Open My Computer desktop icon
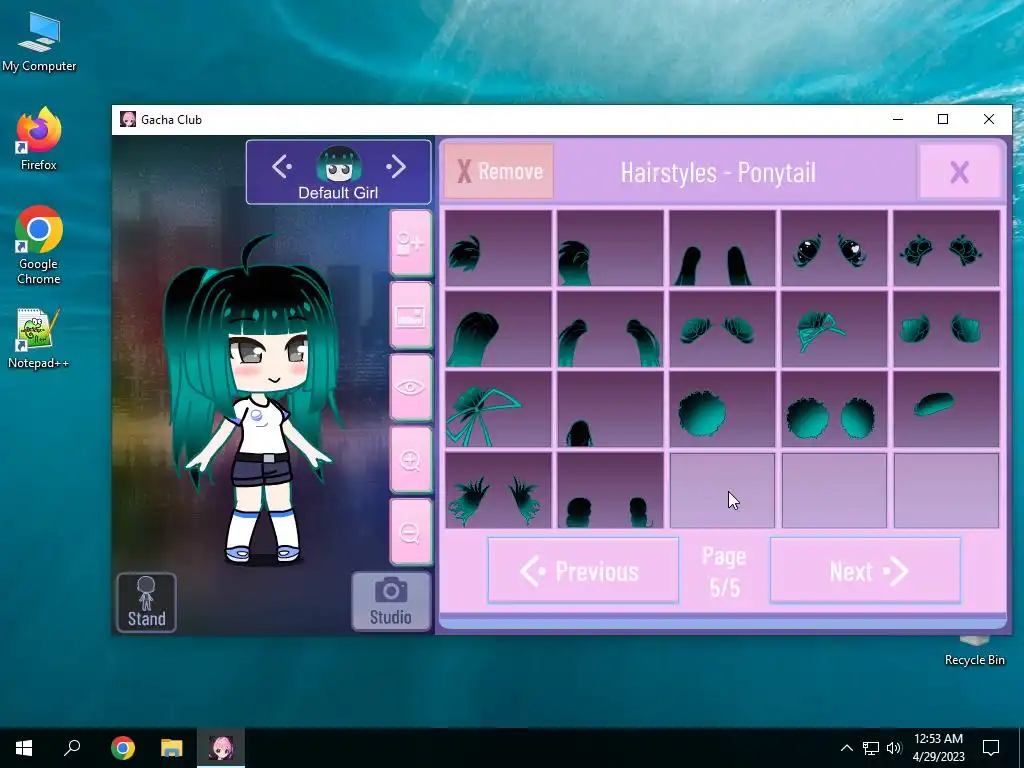1024x768 pixels. tap(39, 42)
